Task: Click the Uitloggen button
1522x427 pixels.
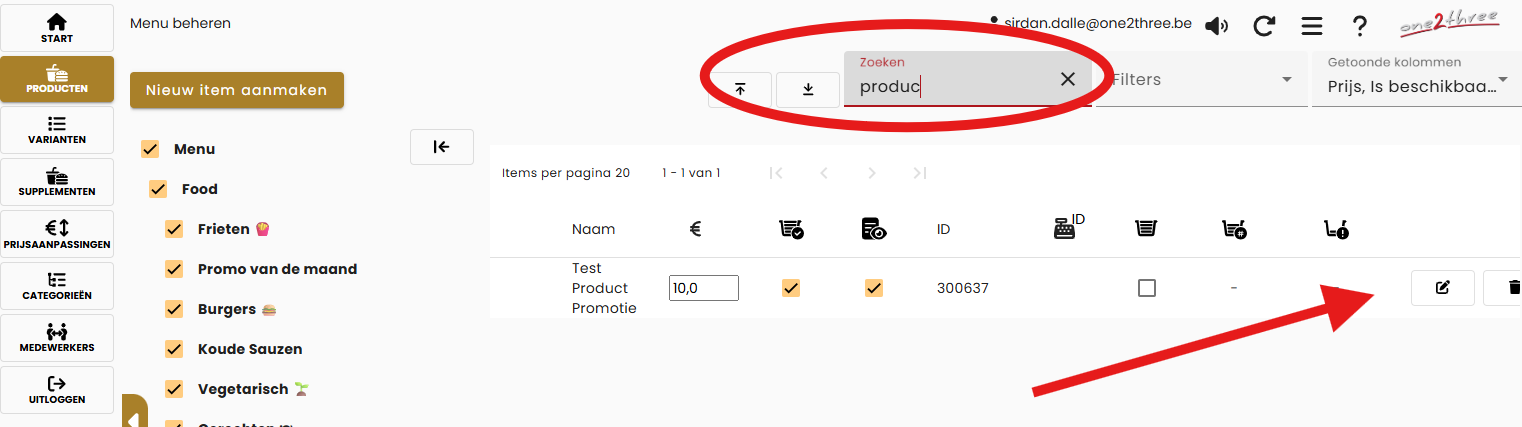Action: 57,390
